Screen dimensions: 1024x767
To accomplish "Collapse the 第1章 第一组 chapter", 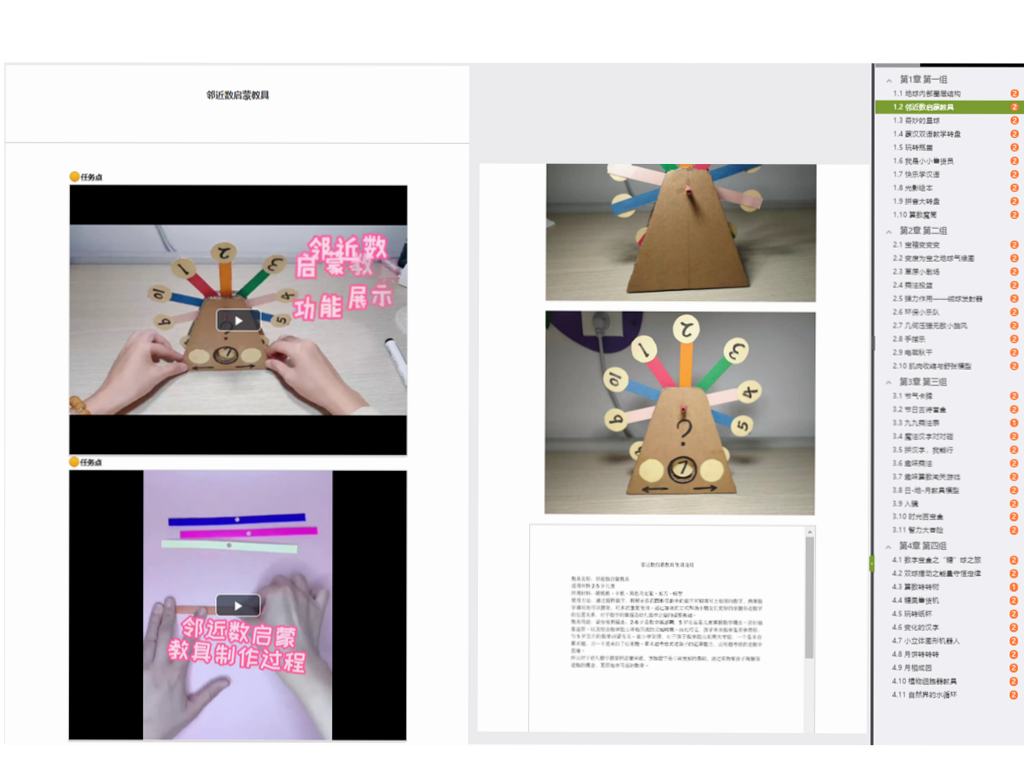I will point(888,80).
